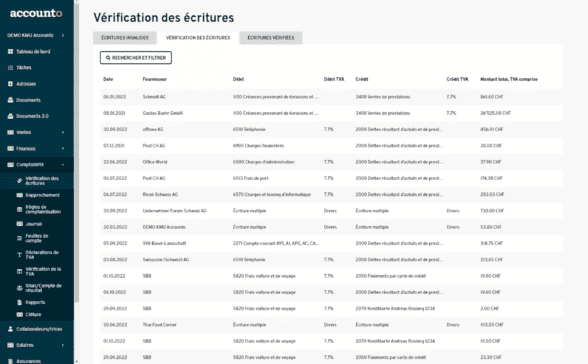Expand the Finances menu chevron

(63, 148)
